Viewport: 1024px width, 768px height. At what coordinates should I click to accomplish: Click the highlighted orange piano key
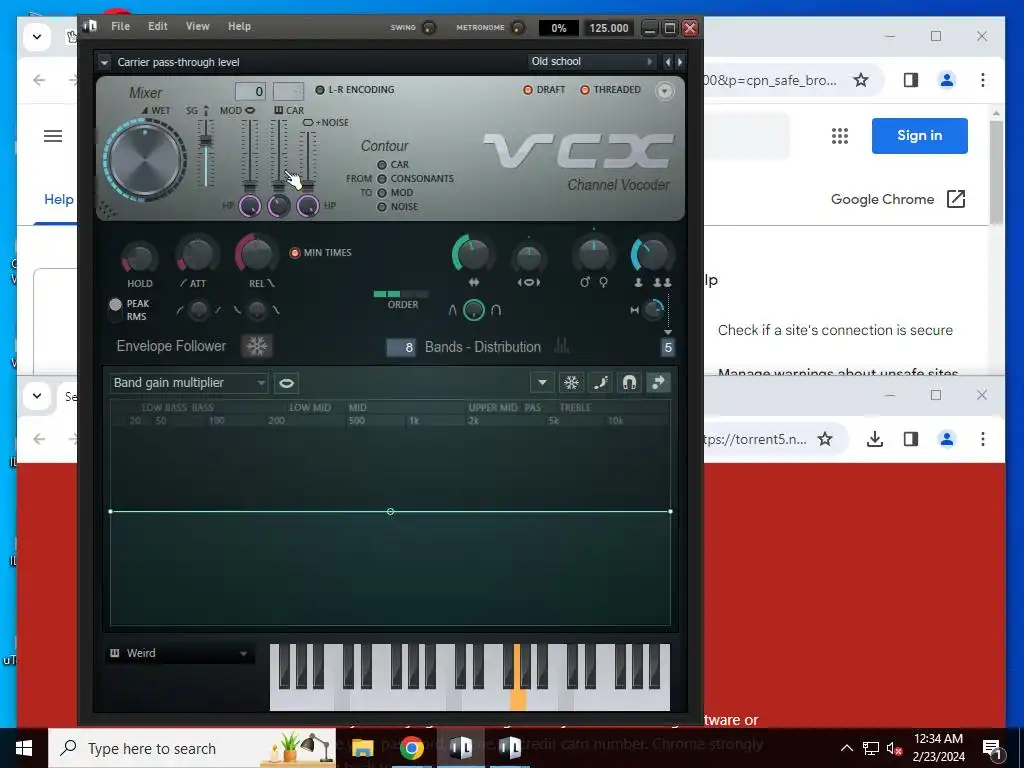pos(518,699)
